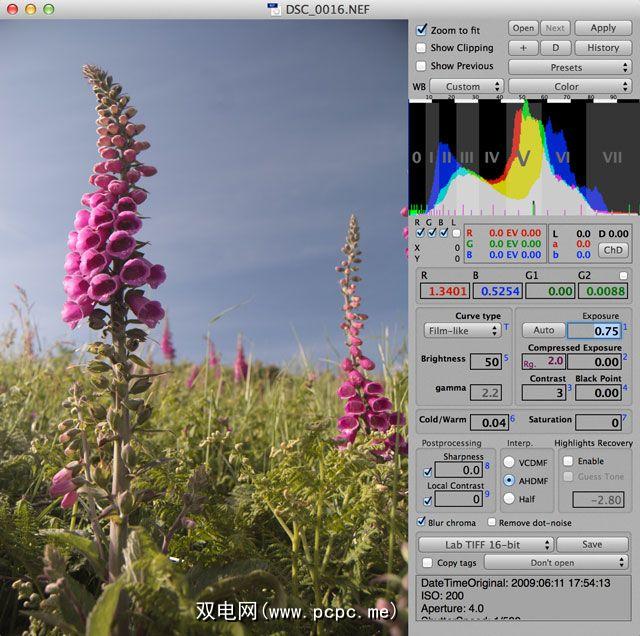The height and width of the screenshot is (636, 640).
Task: Open the DSC_0016.NEF title bar file icon
Action: click(273, 9)
